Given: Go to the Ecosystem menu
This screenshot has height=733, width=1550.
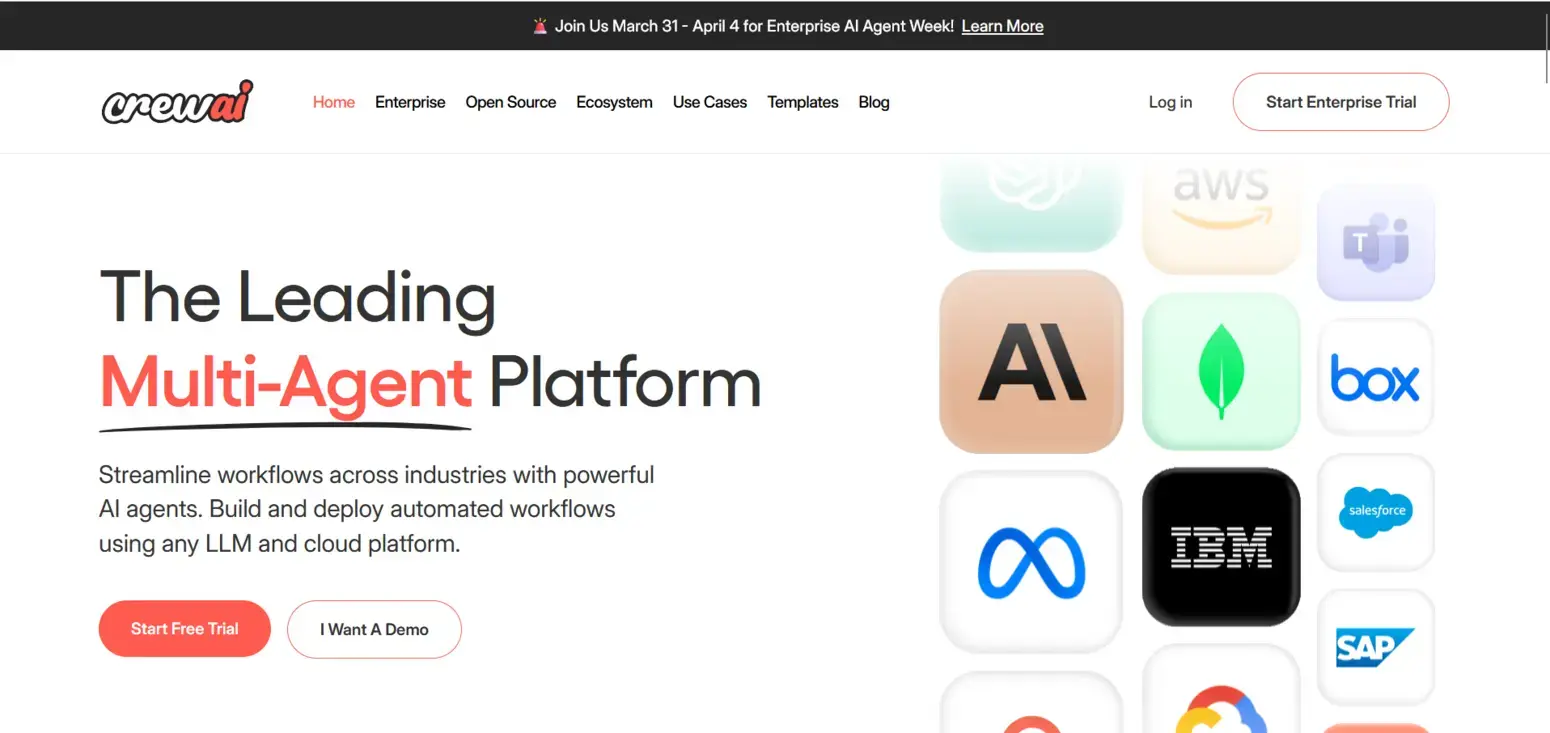Looking at the screenshot, I should [614, 102].
